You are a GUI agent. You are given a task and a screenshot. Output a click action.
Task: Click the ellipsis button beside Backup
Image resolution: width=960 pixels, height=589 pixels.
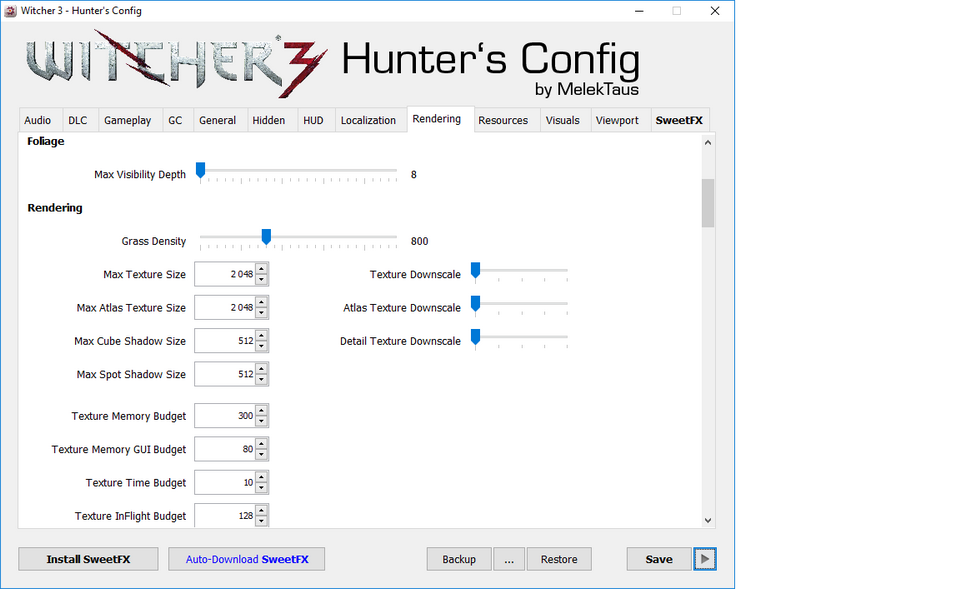click(x=509, y=559)
